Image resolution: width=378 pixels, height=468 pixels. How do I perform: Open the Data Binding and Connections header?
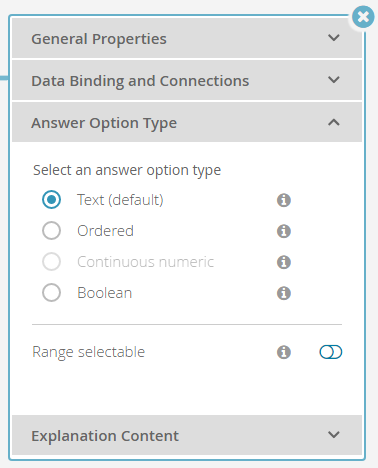tap(187, 80)
